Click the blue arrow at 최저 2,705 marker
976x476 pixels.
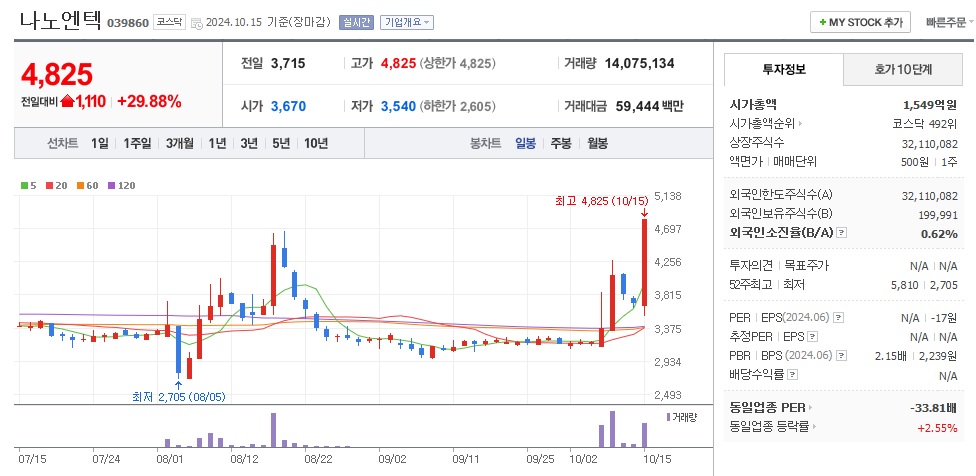click(x=179, y=385)
